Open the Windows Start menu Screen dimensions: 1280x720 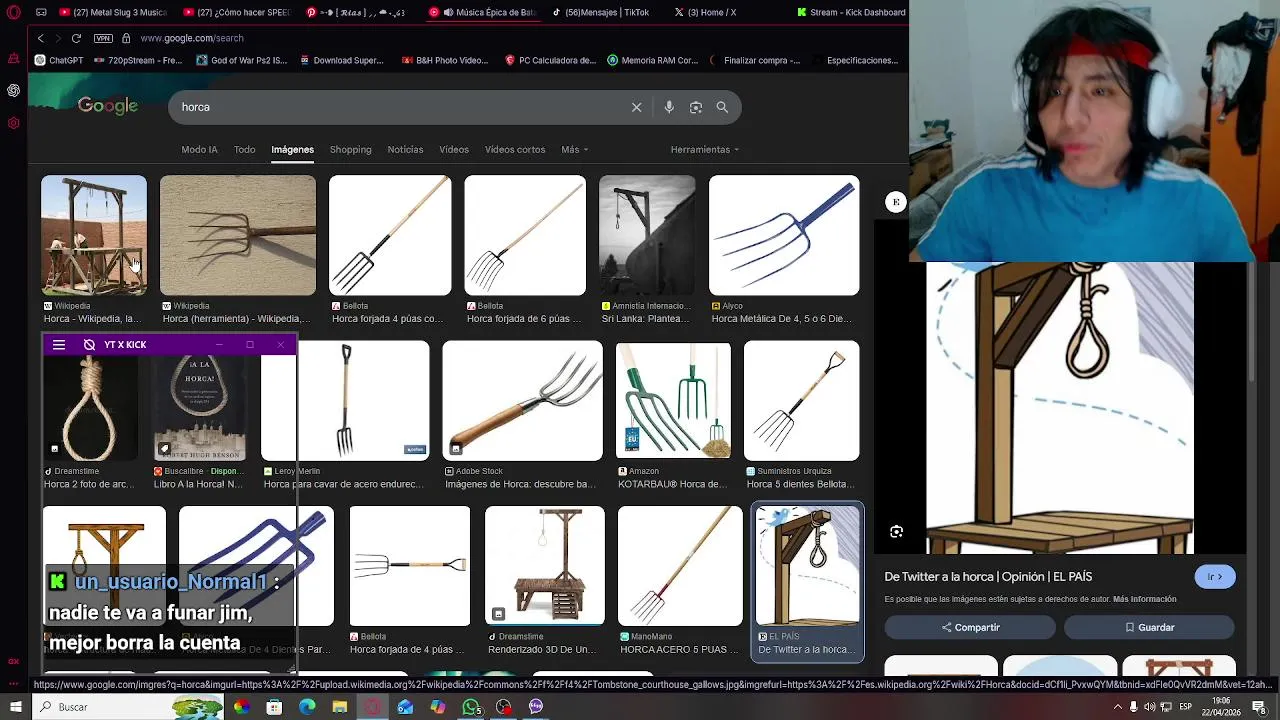15,707
